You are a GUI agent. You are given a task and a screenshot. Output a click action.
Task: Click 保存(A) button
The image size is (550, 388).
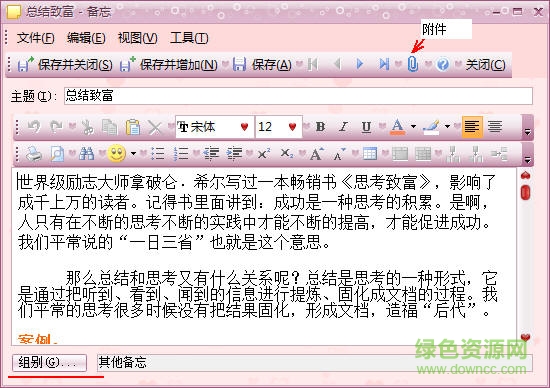[x=262, y=65]
